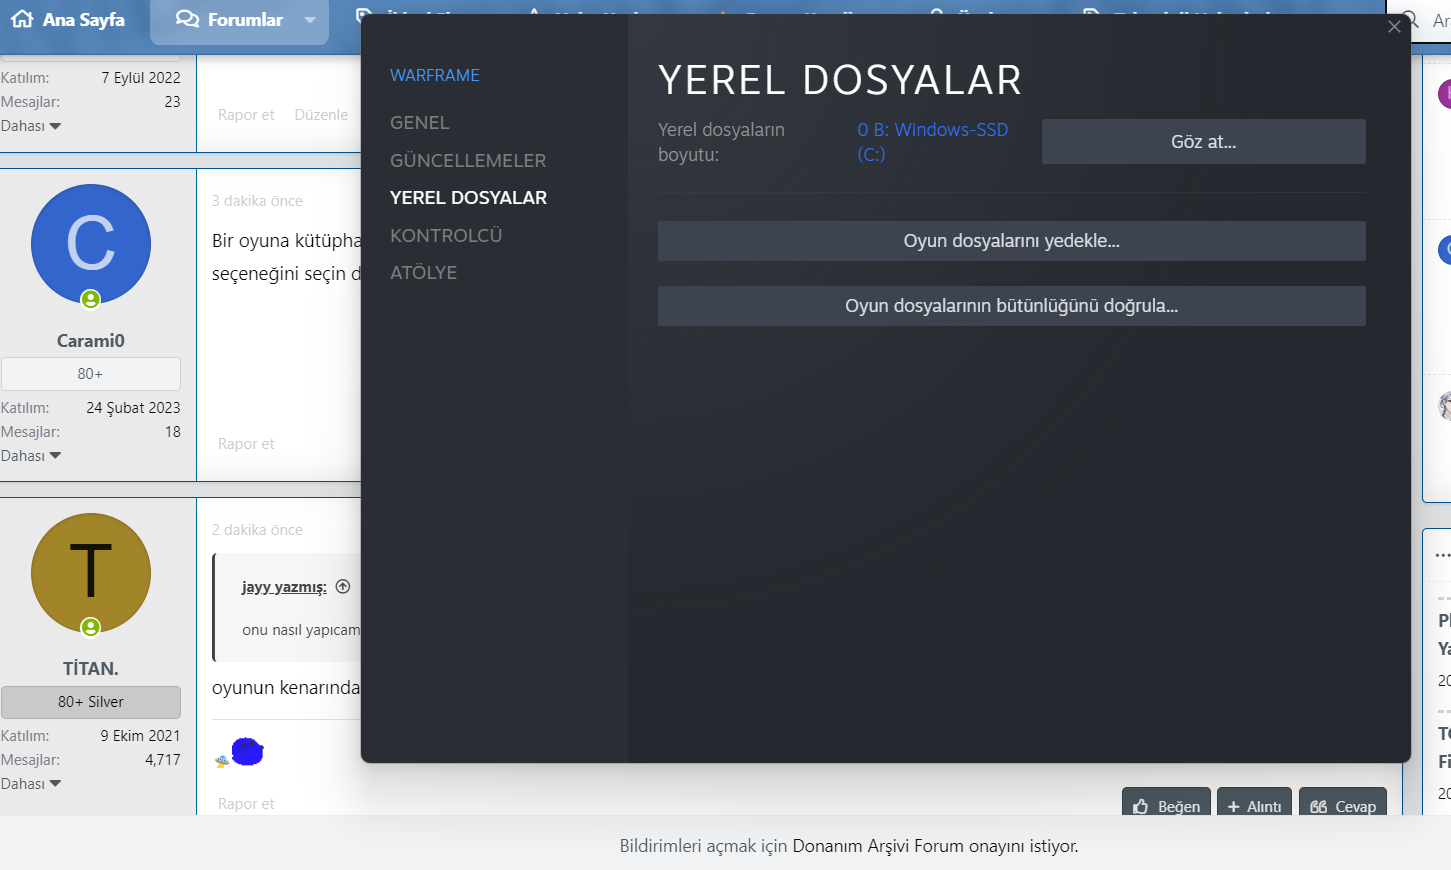Viewport: 1451px width, 870px height.
Task: Click the arrow icon beside jayy yazmış quote
Action: (x=342, y=586)
